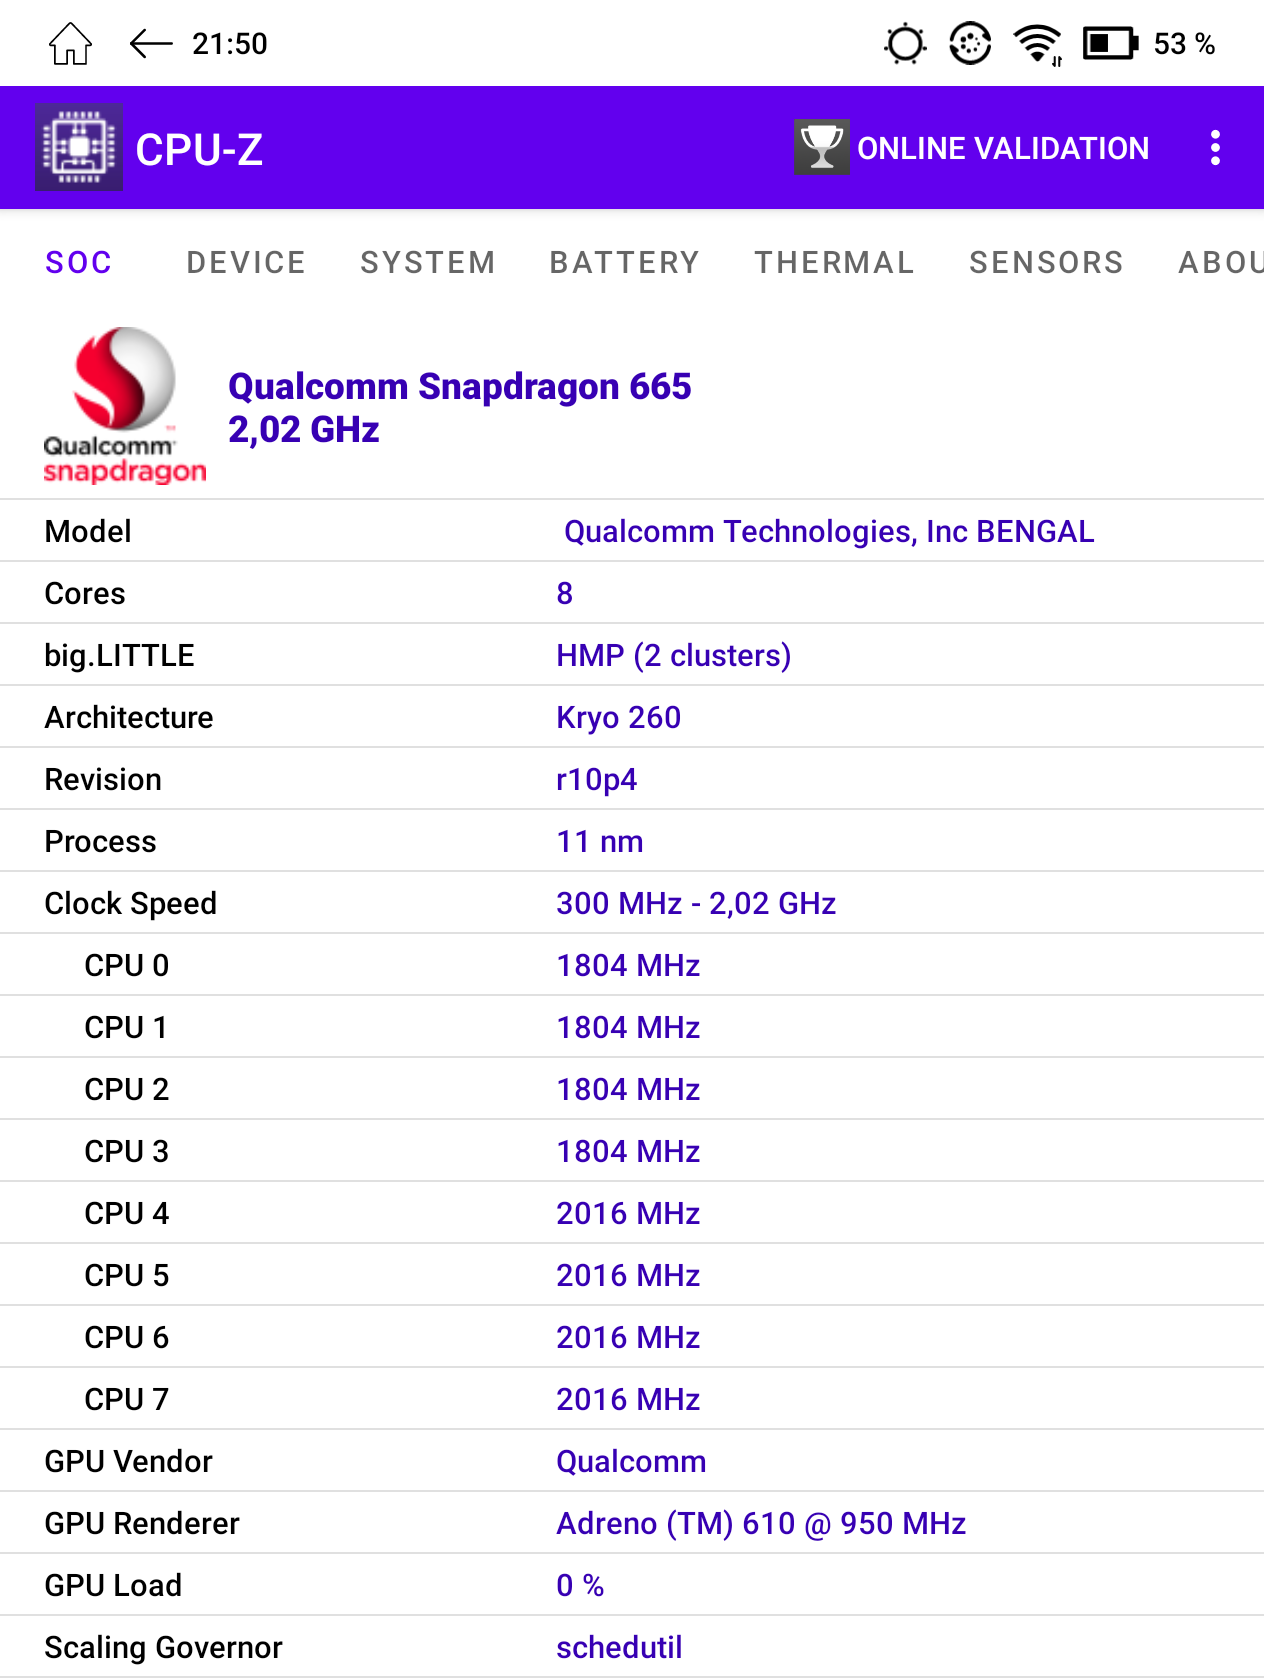Tap the brightness sun icon

[x=905, y=44]
